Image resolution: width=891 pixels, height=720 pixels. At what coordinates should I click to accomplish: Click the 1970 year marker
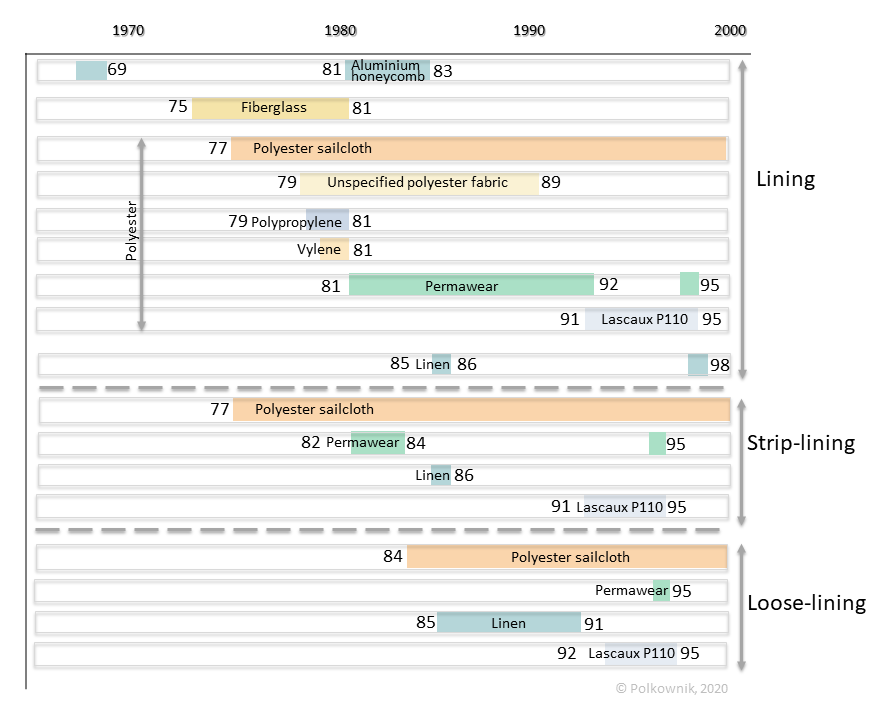[128, 30]
